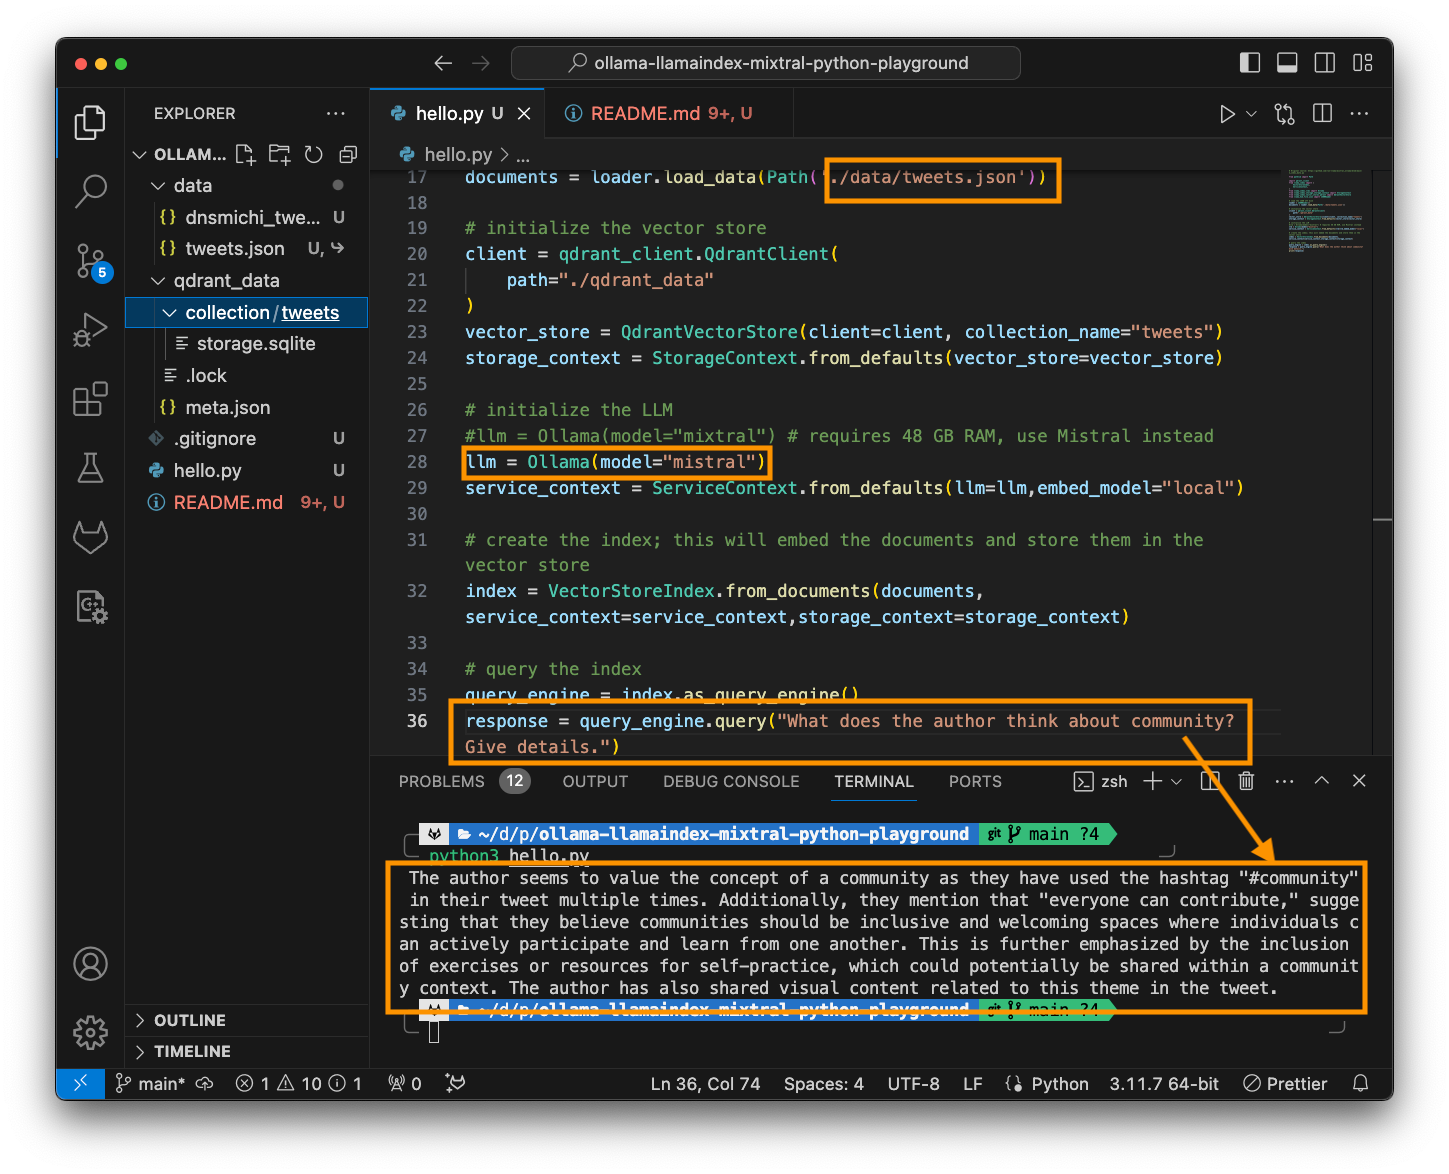
Task: Toggle the primary sidebar visibility
Action: click(1249, 62)
